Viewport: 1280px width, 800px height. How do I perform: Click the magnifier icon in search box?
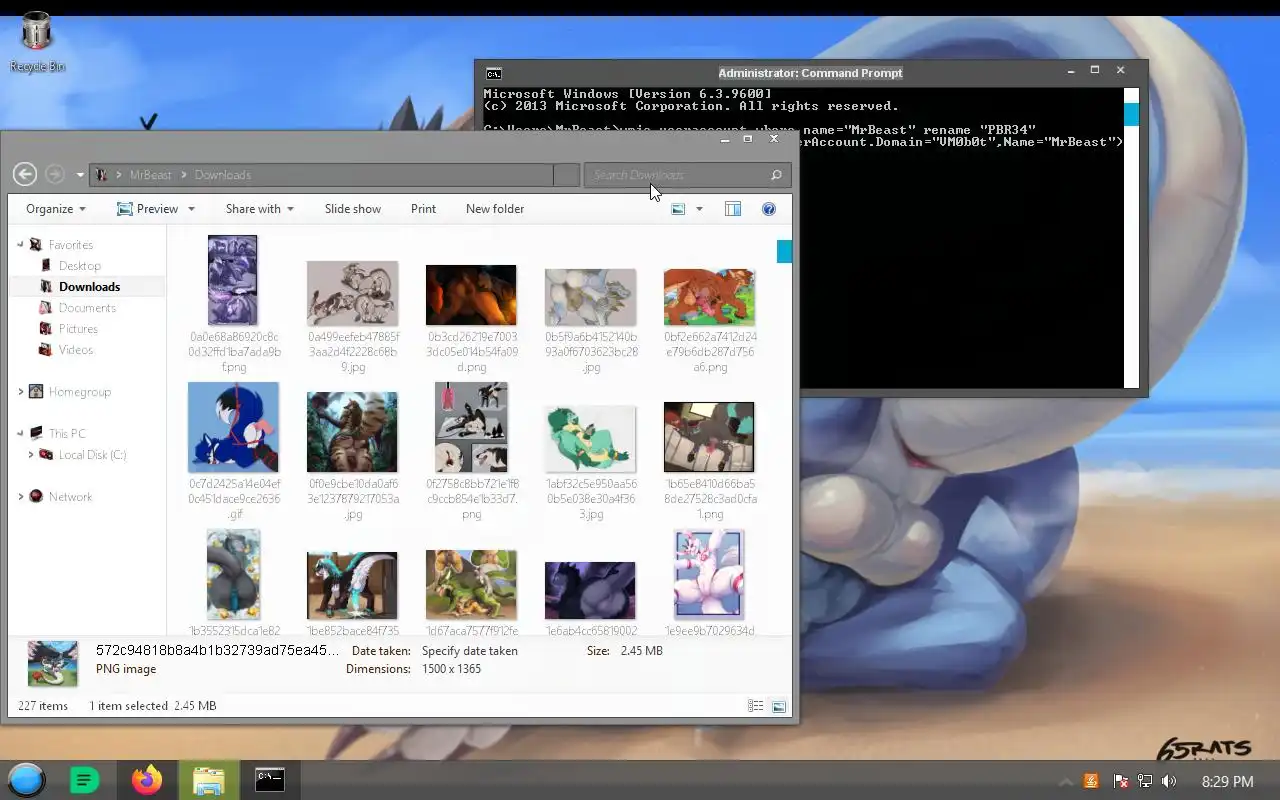tap(776, 175)
